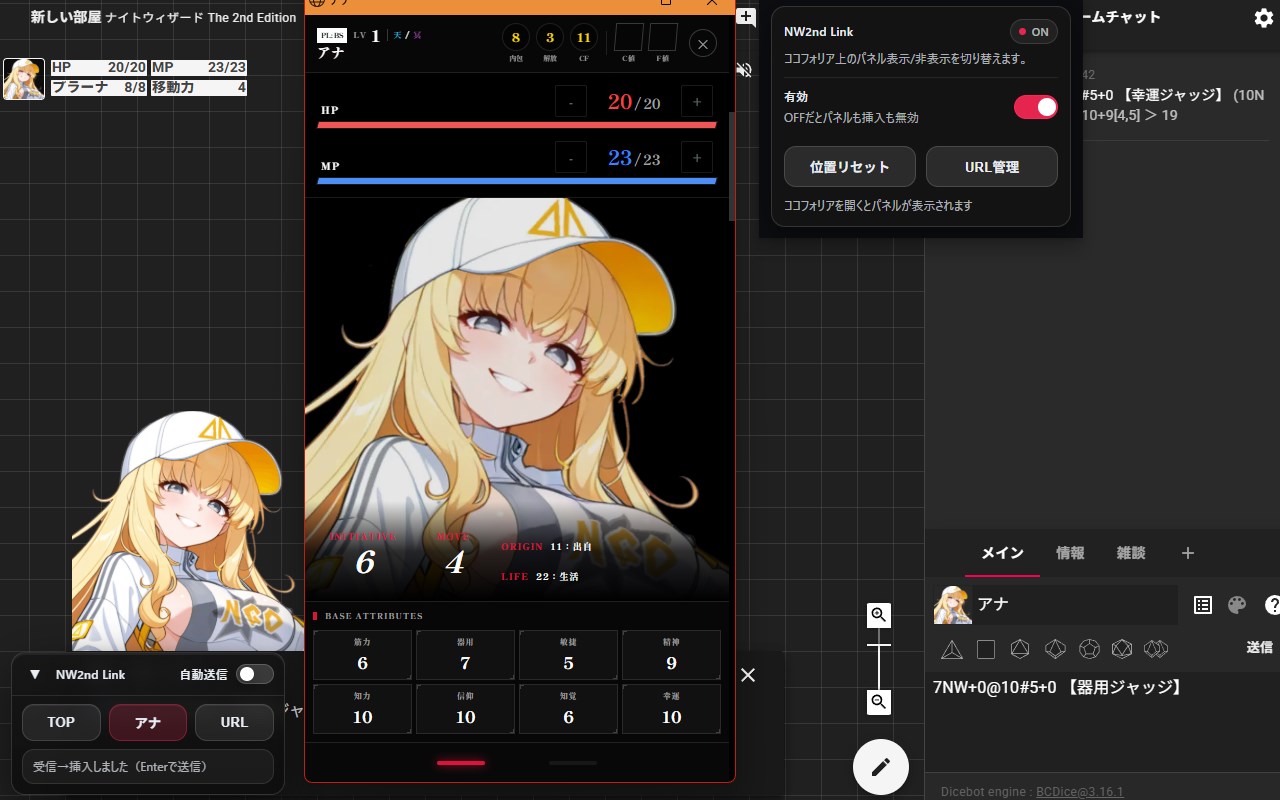This screenshot has height=800, width=1280.
Task: Click the NW2nd Link status message field
Action: pyautogui.click(x=148, y=767)
